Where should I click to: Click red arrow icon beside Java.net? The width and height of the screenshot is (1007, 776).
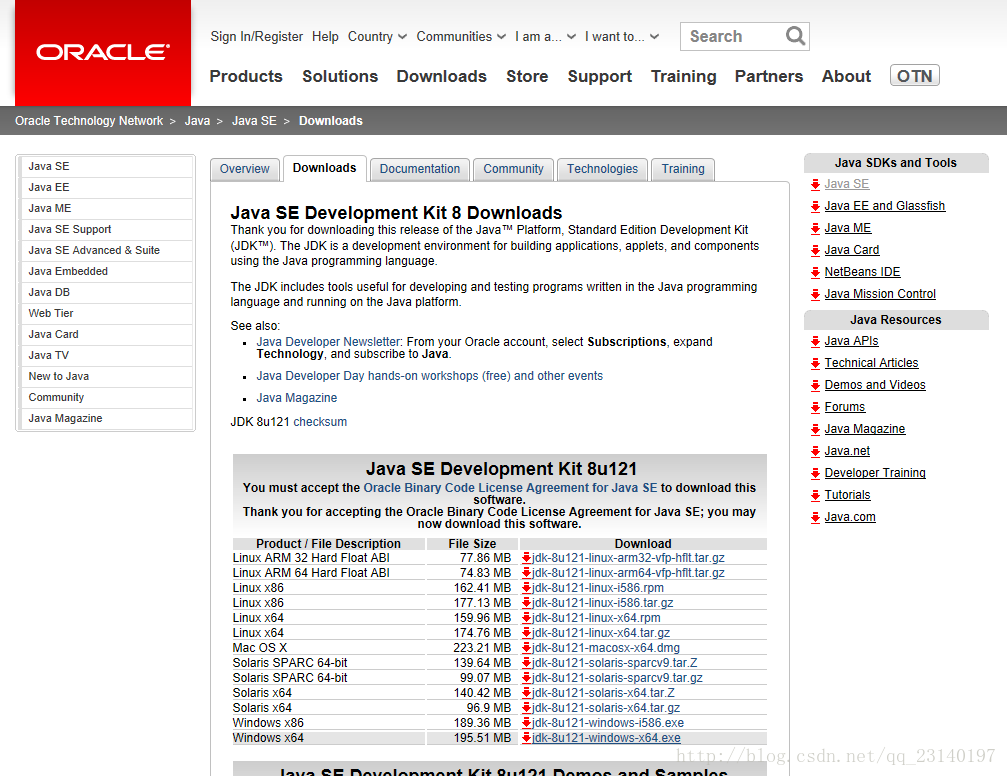(x=816, y=452)
